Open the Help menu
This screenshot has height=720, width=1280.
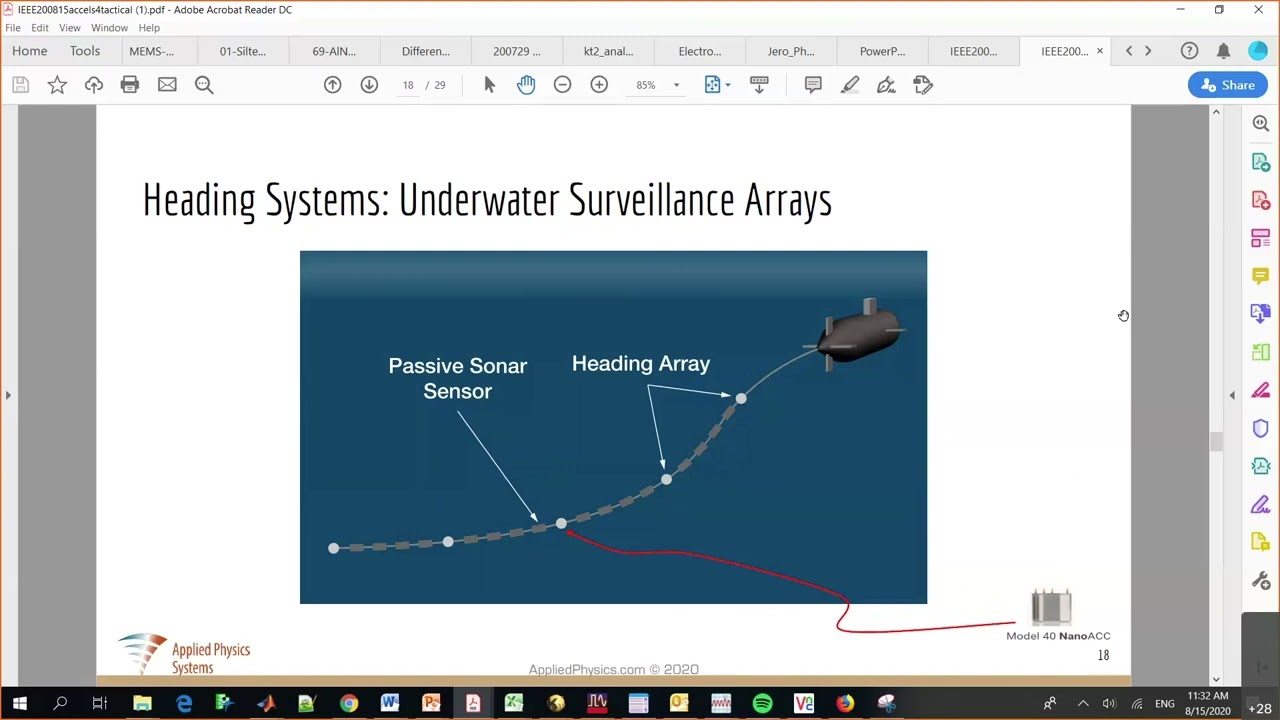click(x=149, y=28)
